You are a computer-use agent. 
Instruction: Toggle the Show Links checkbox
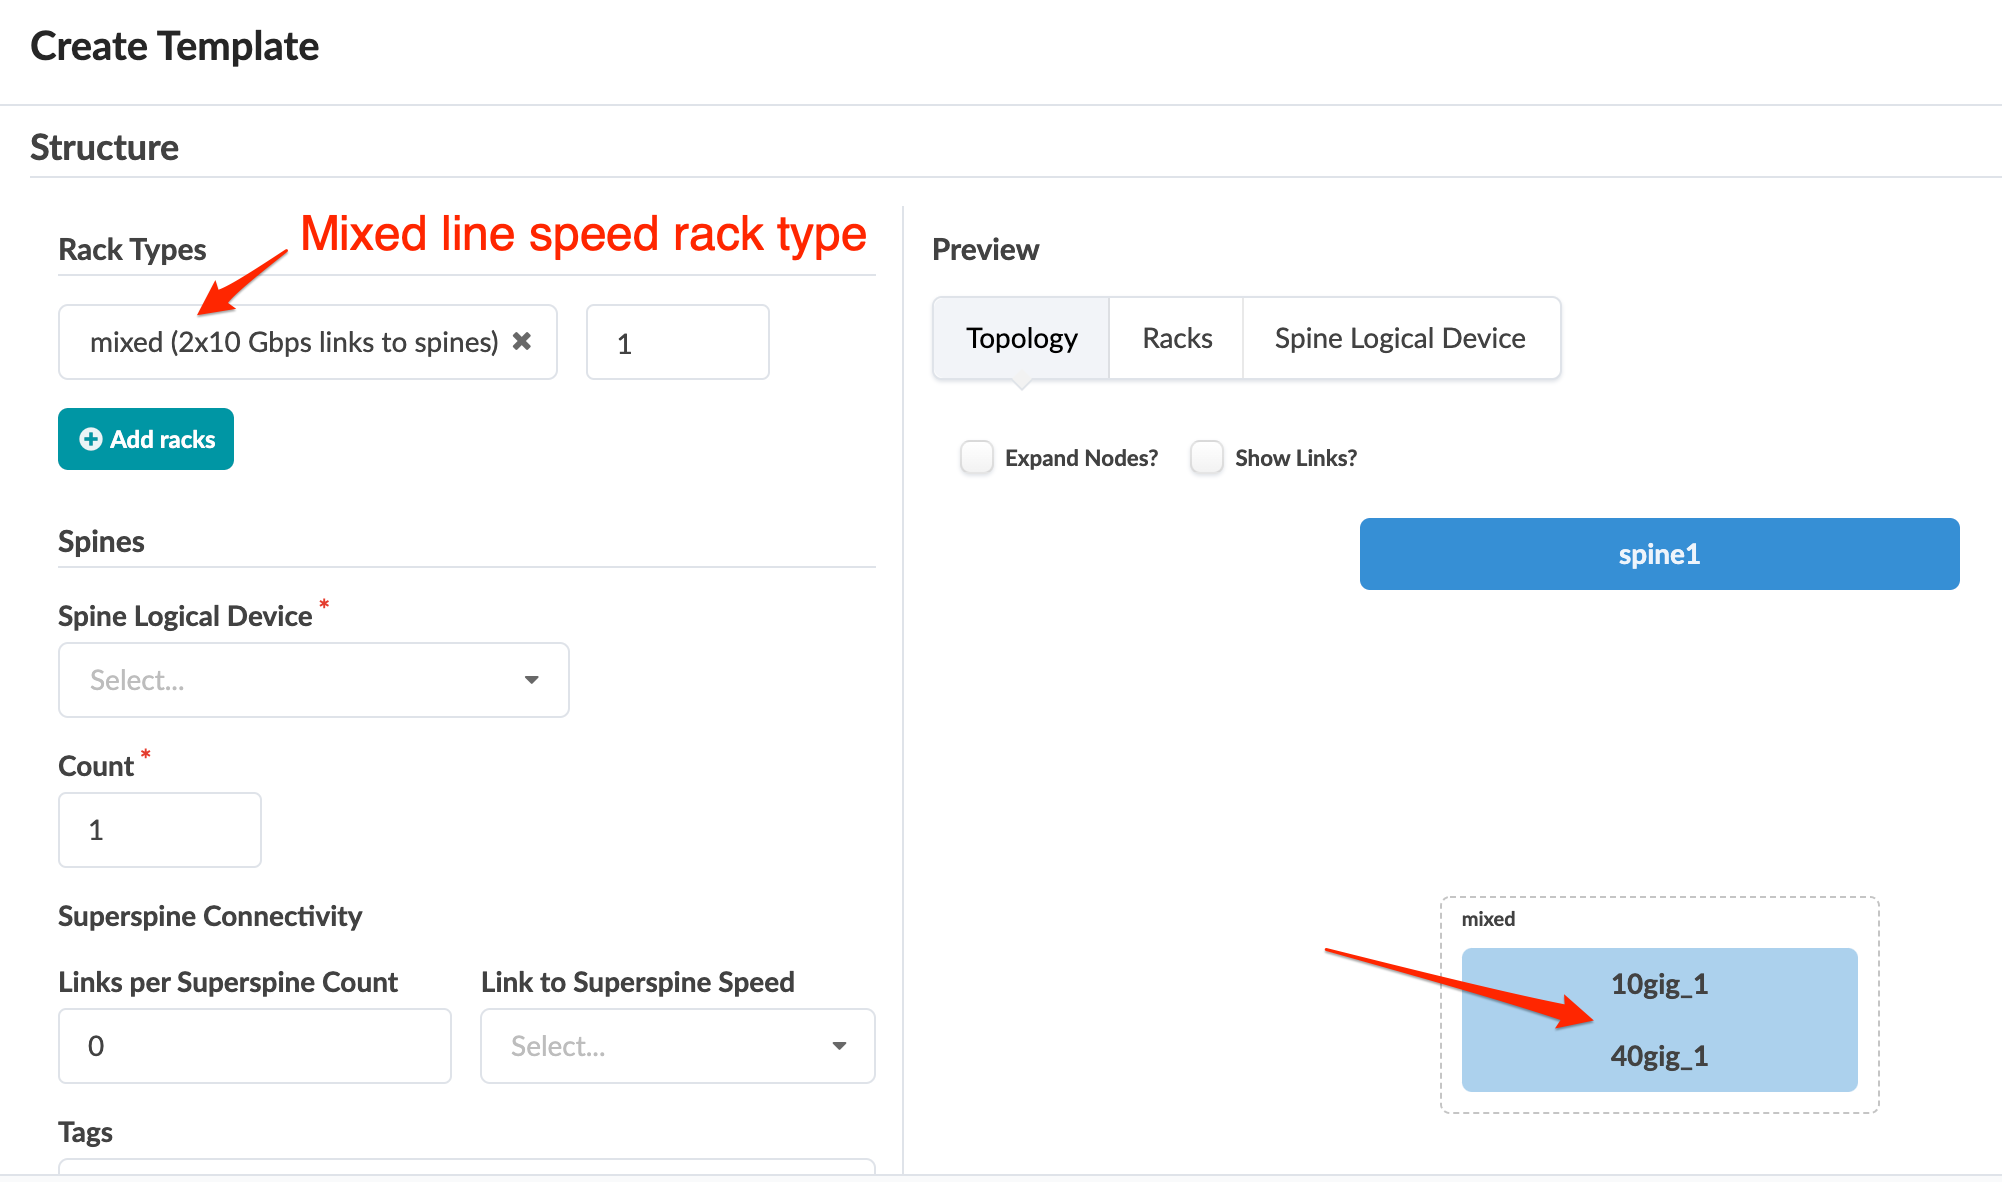coord(1207,458)
